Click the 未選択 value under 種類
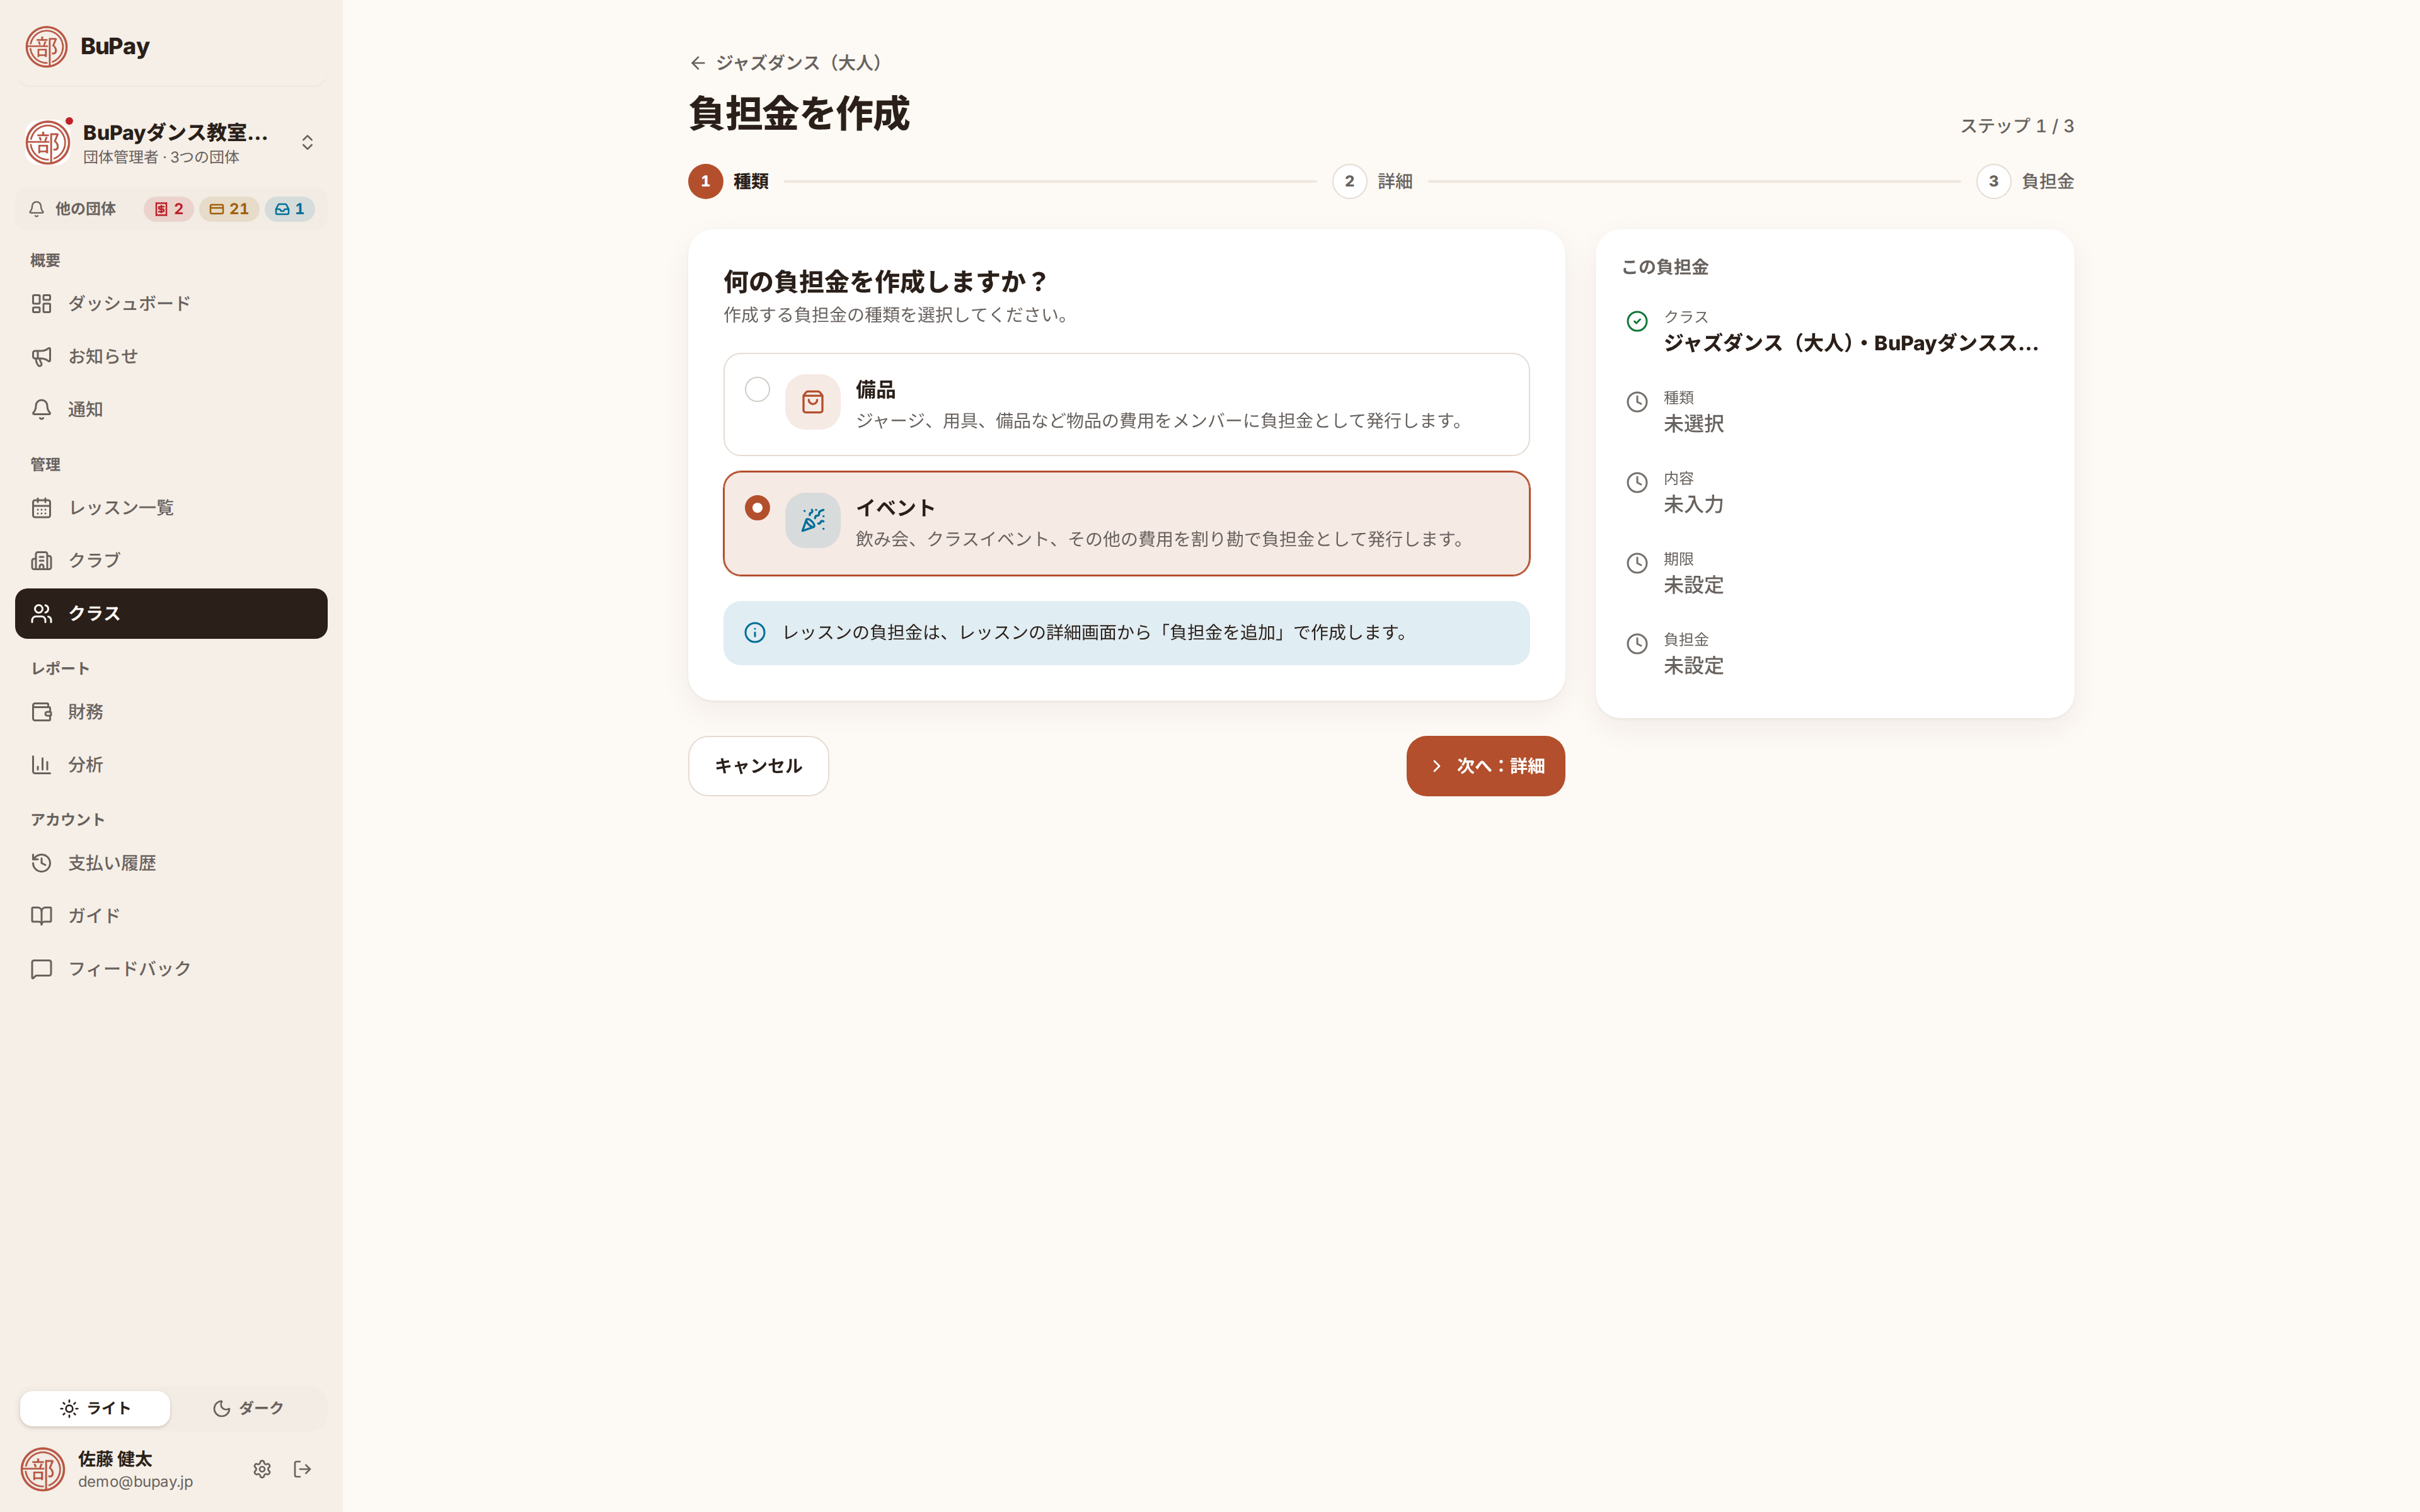Viewport: 2420px width, 1512px height. coord(1693,424)
